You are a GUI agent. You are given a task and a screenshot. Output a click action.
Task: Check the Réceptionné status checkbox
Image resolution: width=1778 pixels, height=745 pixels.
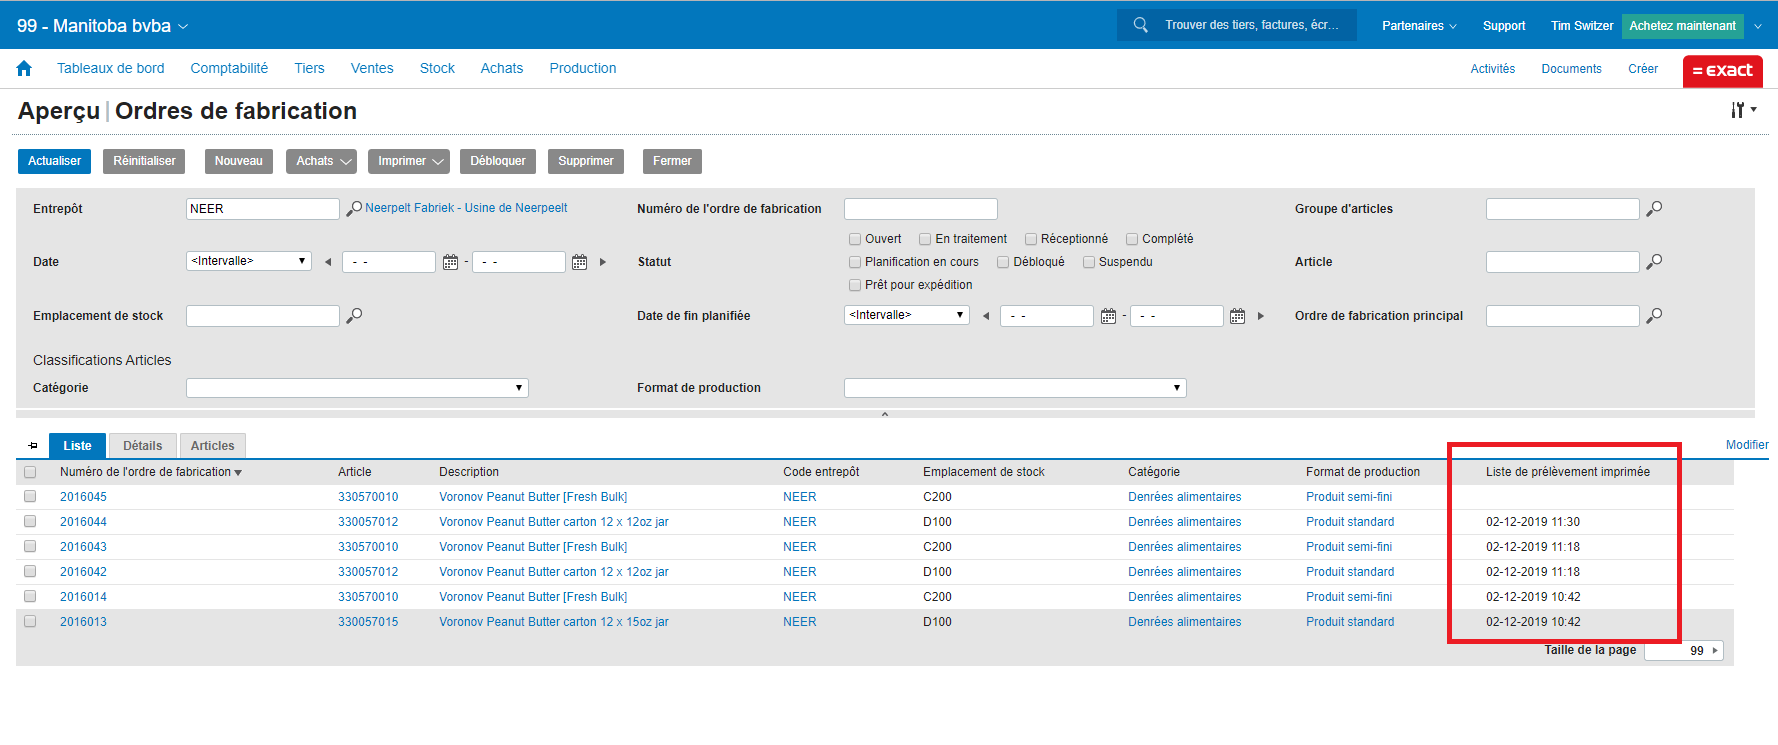tap(1031, 239)
